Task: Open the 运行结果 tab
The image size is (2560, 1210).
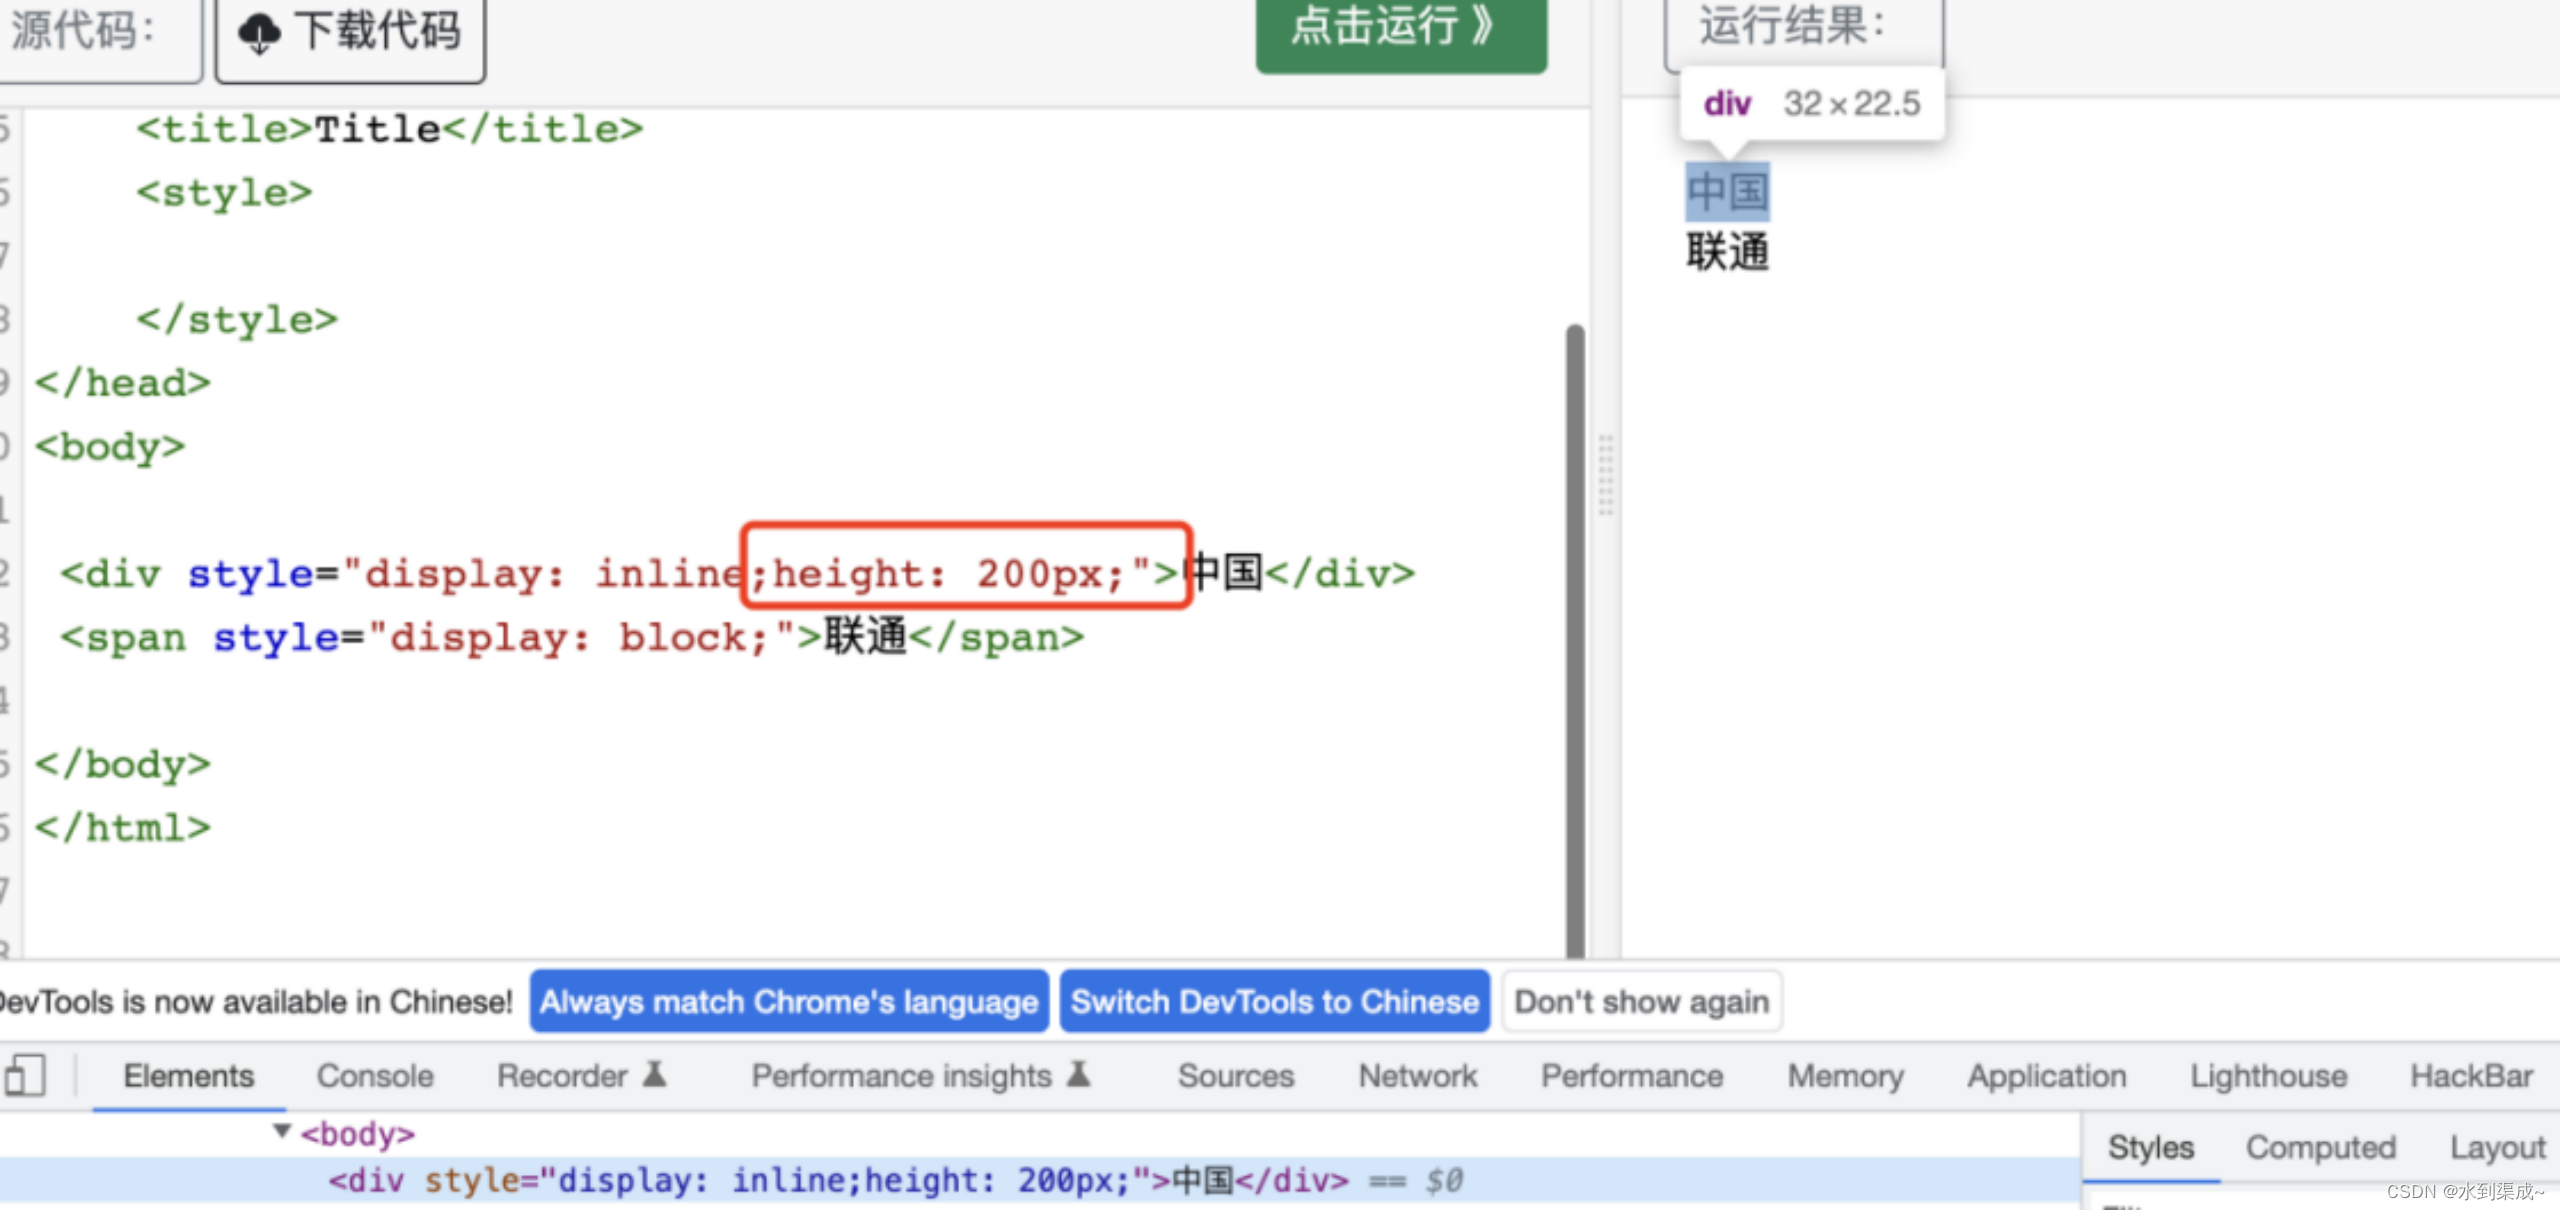Action: click(1803, 32)
